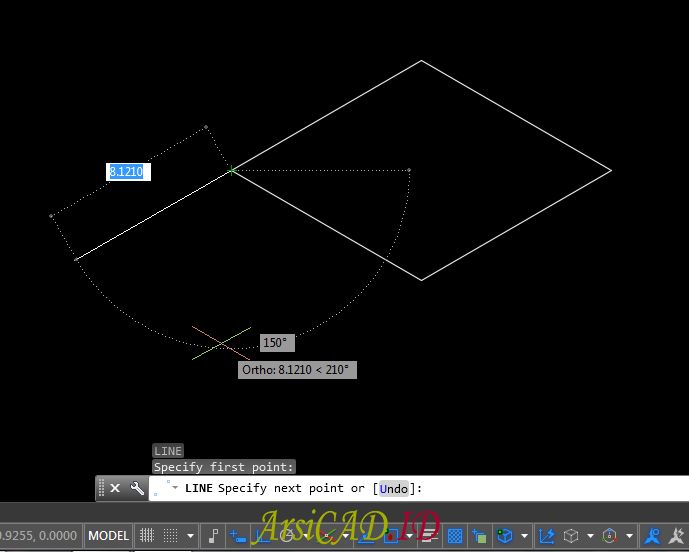Image resolution: width=689 pixels, height=552 pixels.
Task: Open command line customize wrench menu
Action: (x=137, y=488)
